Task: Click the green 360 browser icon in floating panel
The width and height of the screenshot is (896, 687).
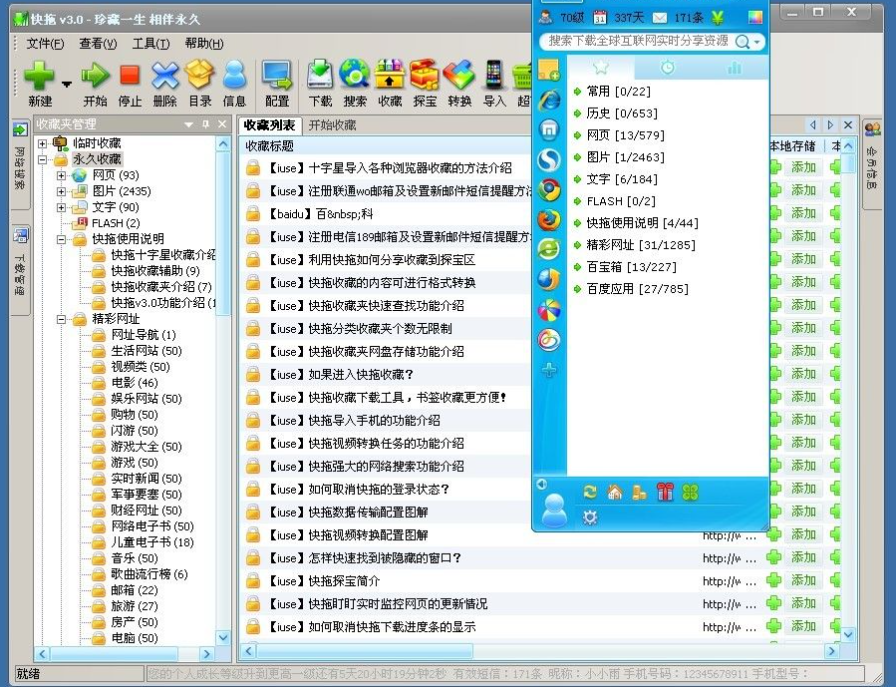Action: click(x=549, y=249)
